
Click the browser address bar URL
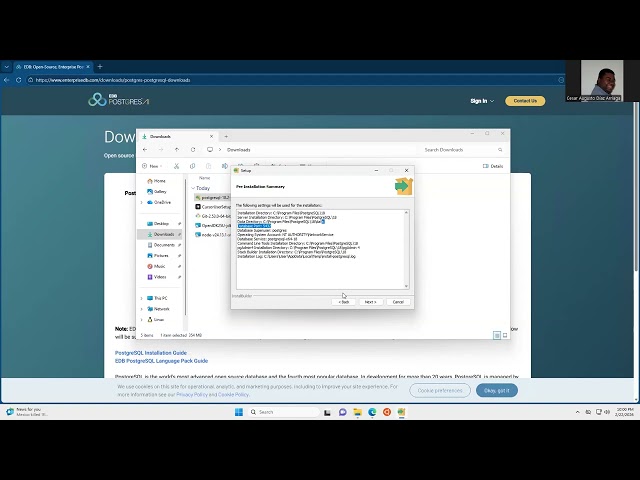point(113,80)
